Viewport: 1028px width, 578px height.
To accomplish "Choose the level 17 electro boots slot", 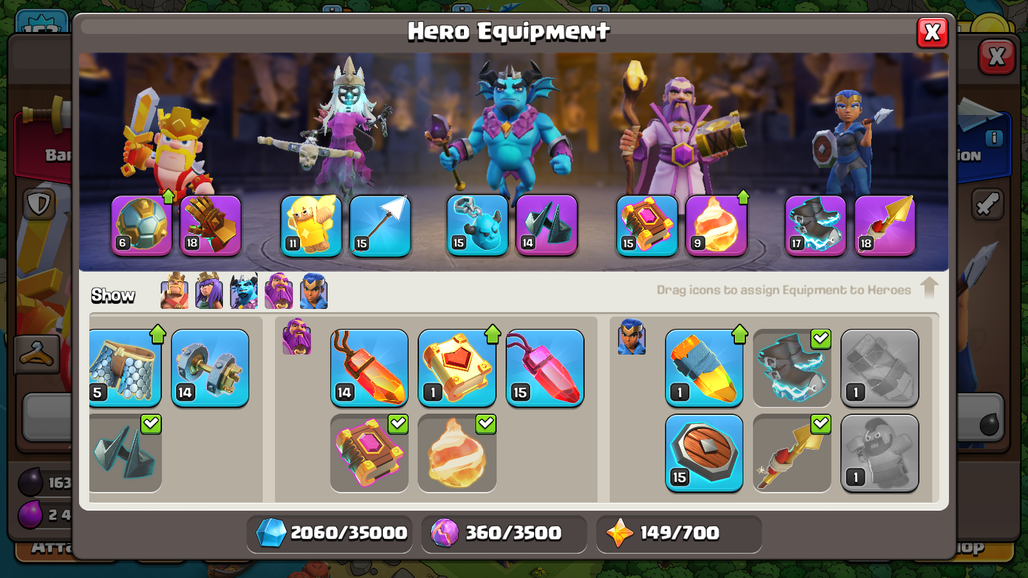I will click(x=816, y=225).
